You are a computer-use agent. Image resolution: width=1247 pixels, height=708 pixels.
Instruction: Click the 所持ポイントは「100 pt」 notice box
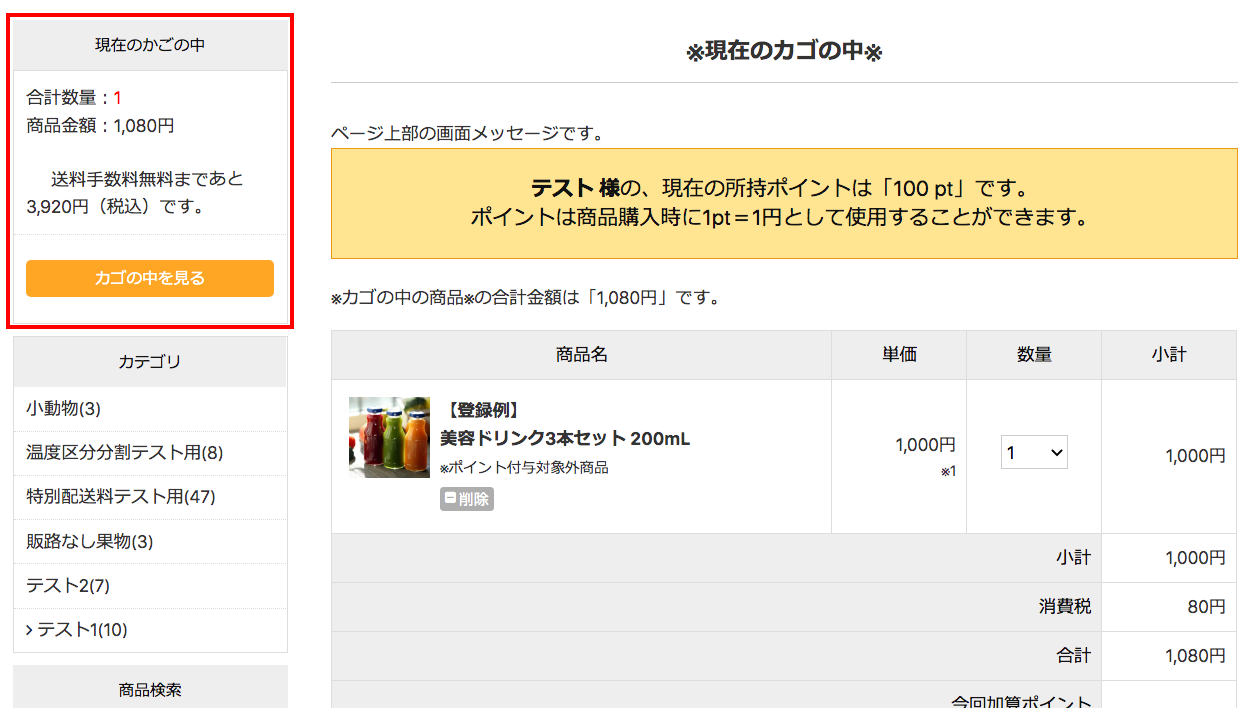(x=784, y=203)
